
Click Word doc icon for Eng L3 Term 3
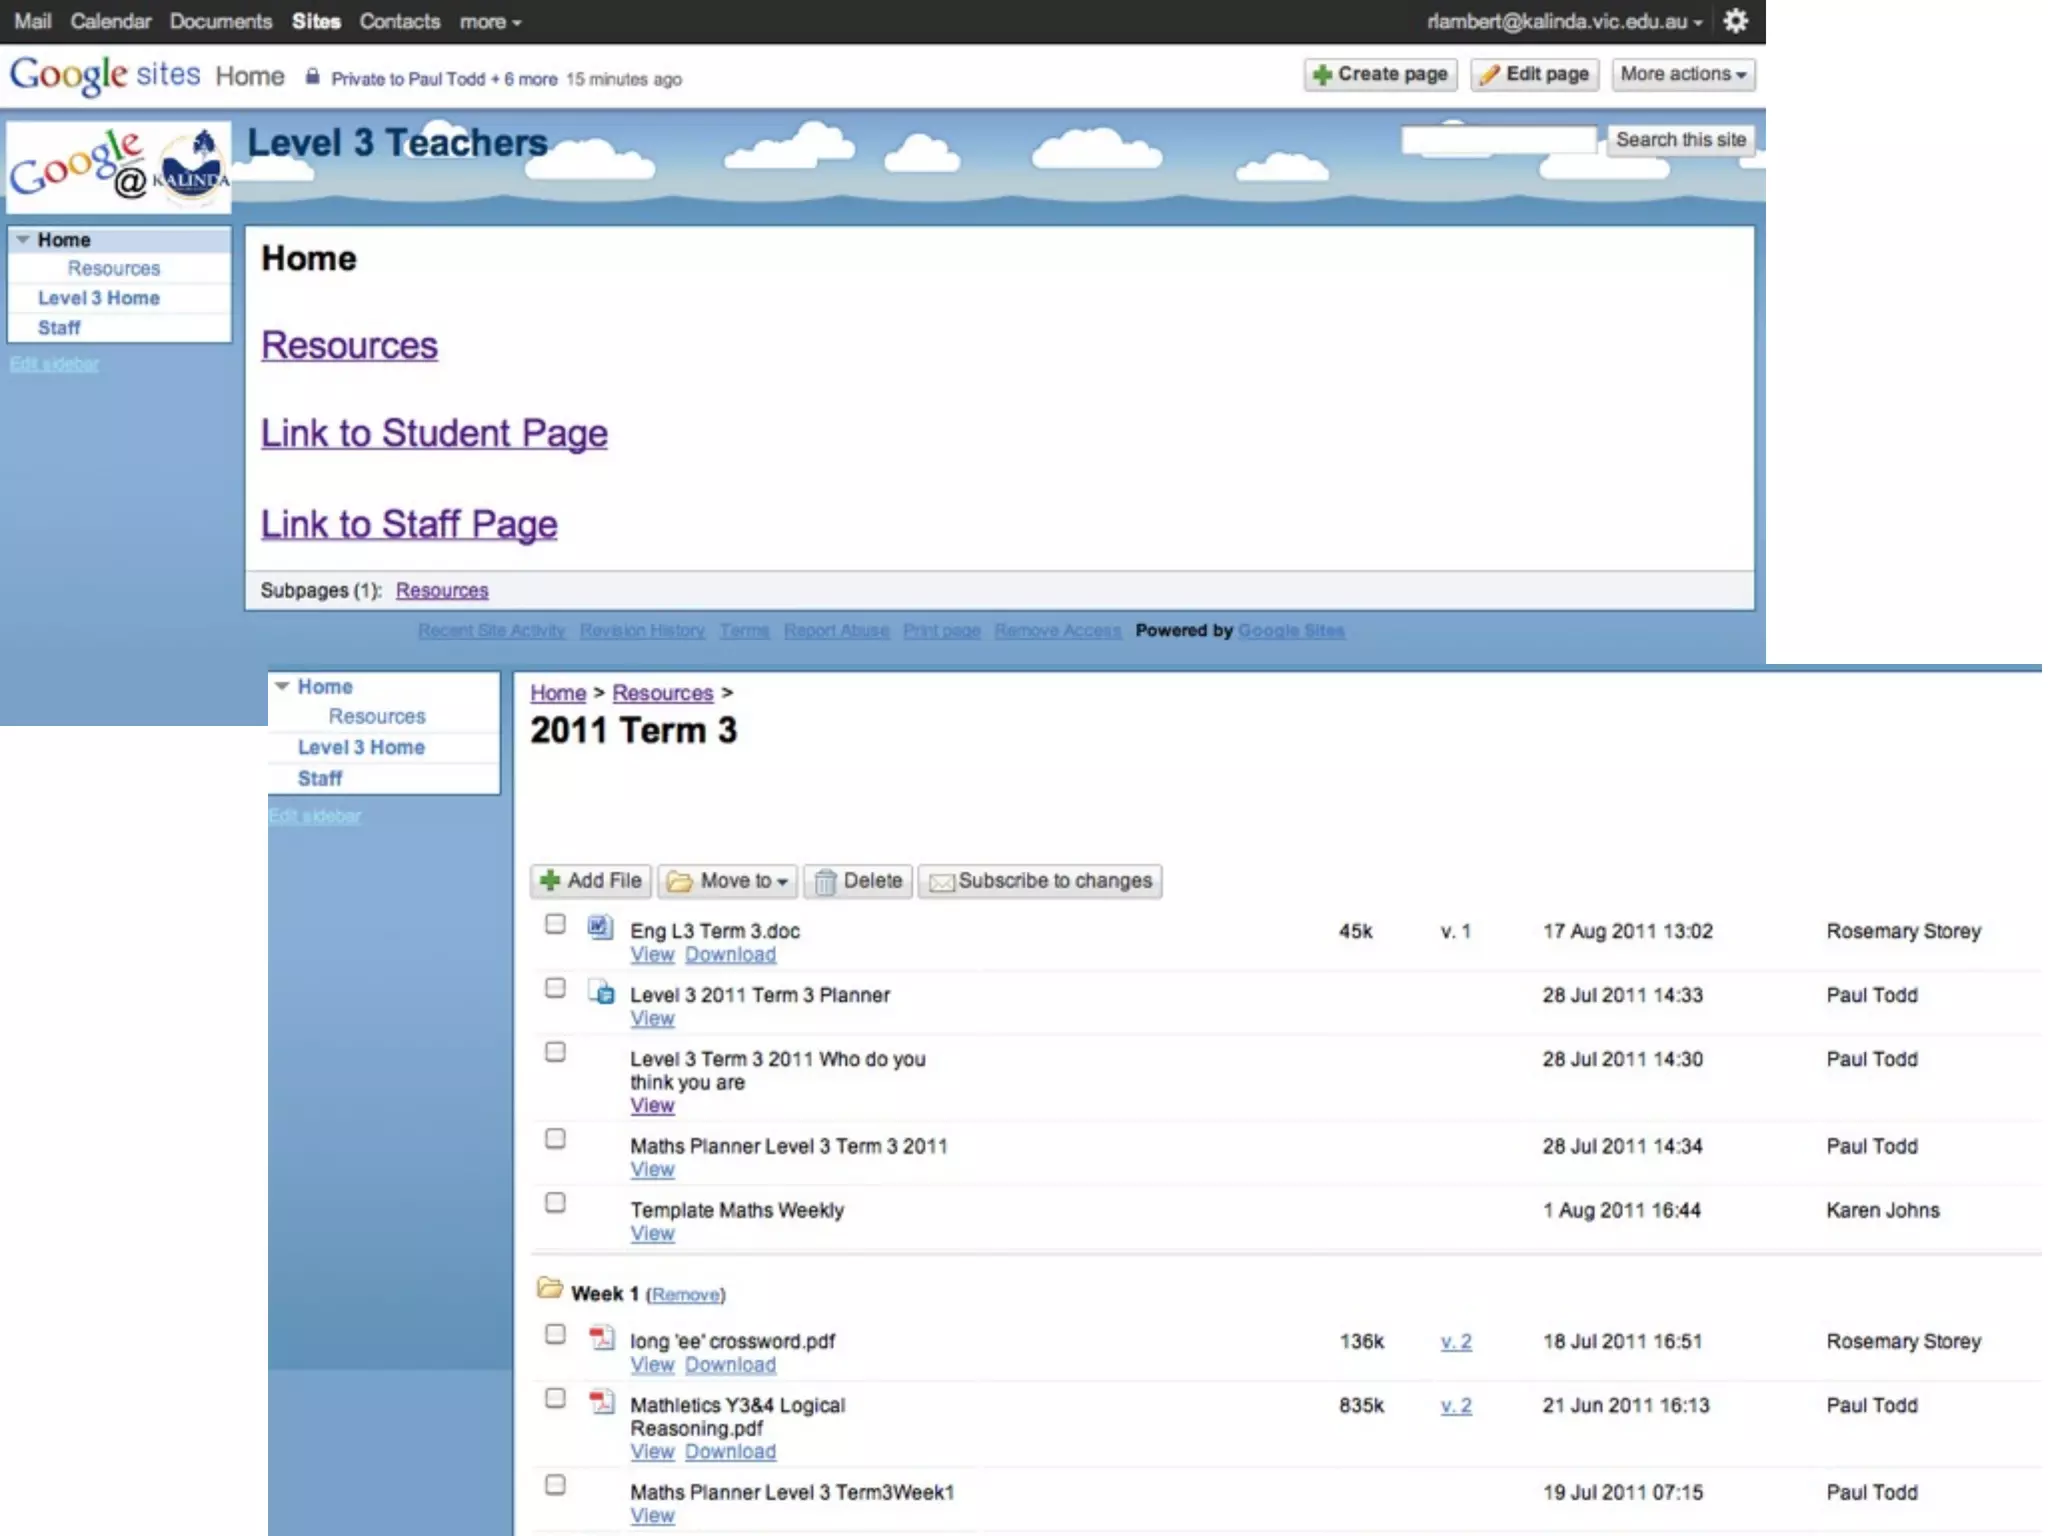pyautogui.click(x=599, y=927)
